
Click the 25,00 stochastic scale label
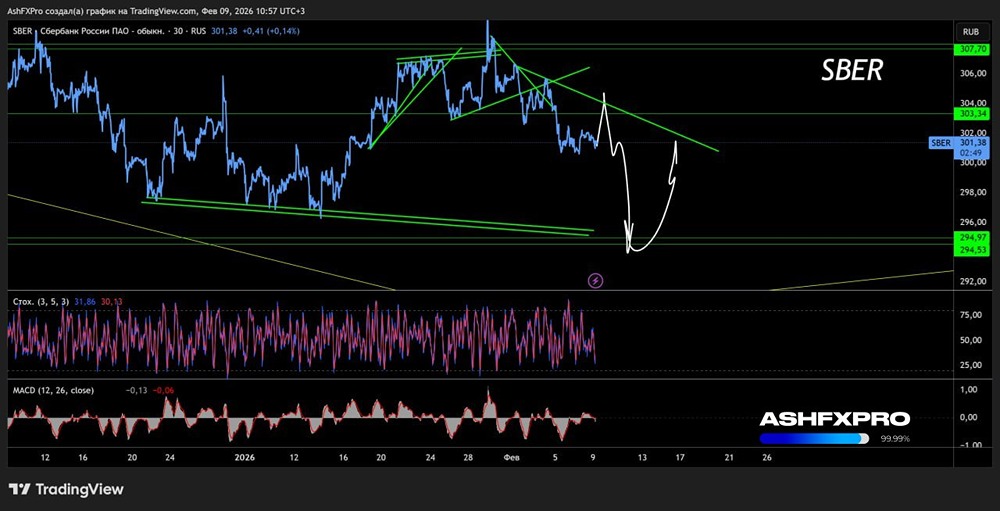coord(972,365)
